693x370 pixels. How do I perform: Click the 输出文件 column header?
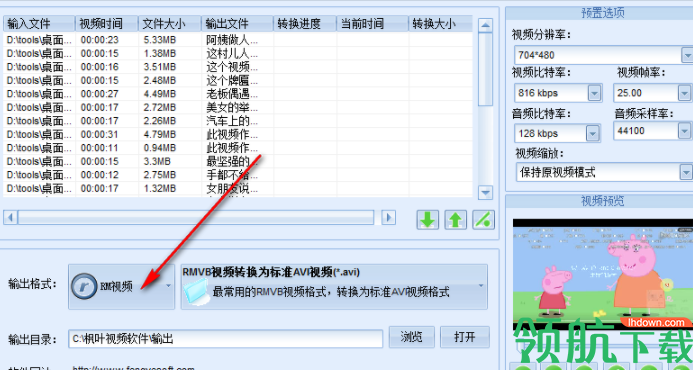pyautogui.click(x=237, y=23)
